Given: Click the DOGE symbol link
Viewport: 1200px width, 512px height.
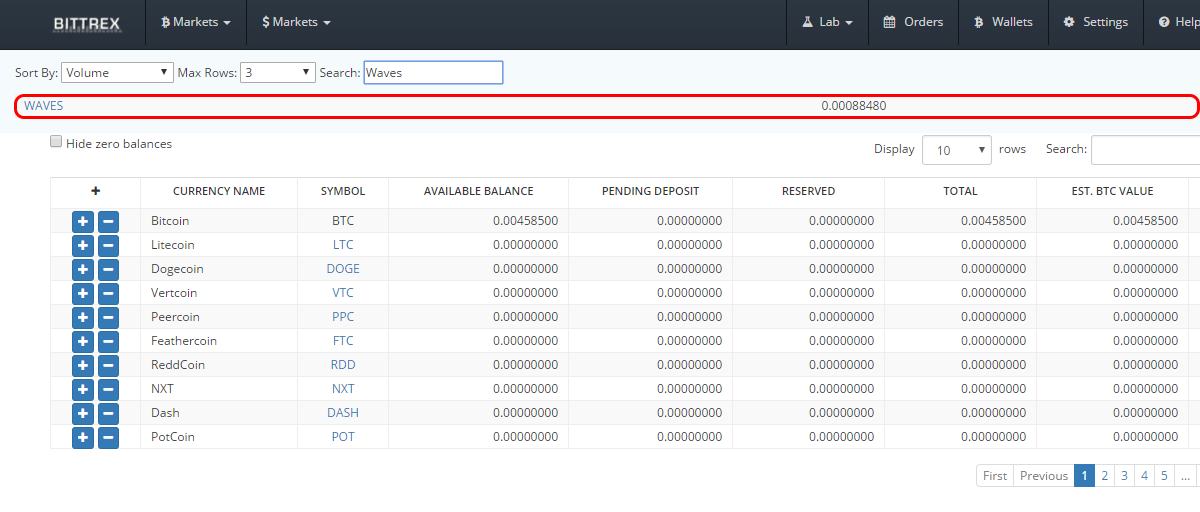Looking at the screenshot, I should pyautogui.click(x=343, y=269).
